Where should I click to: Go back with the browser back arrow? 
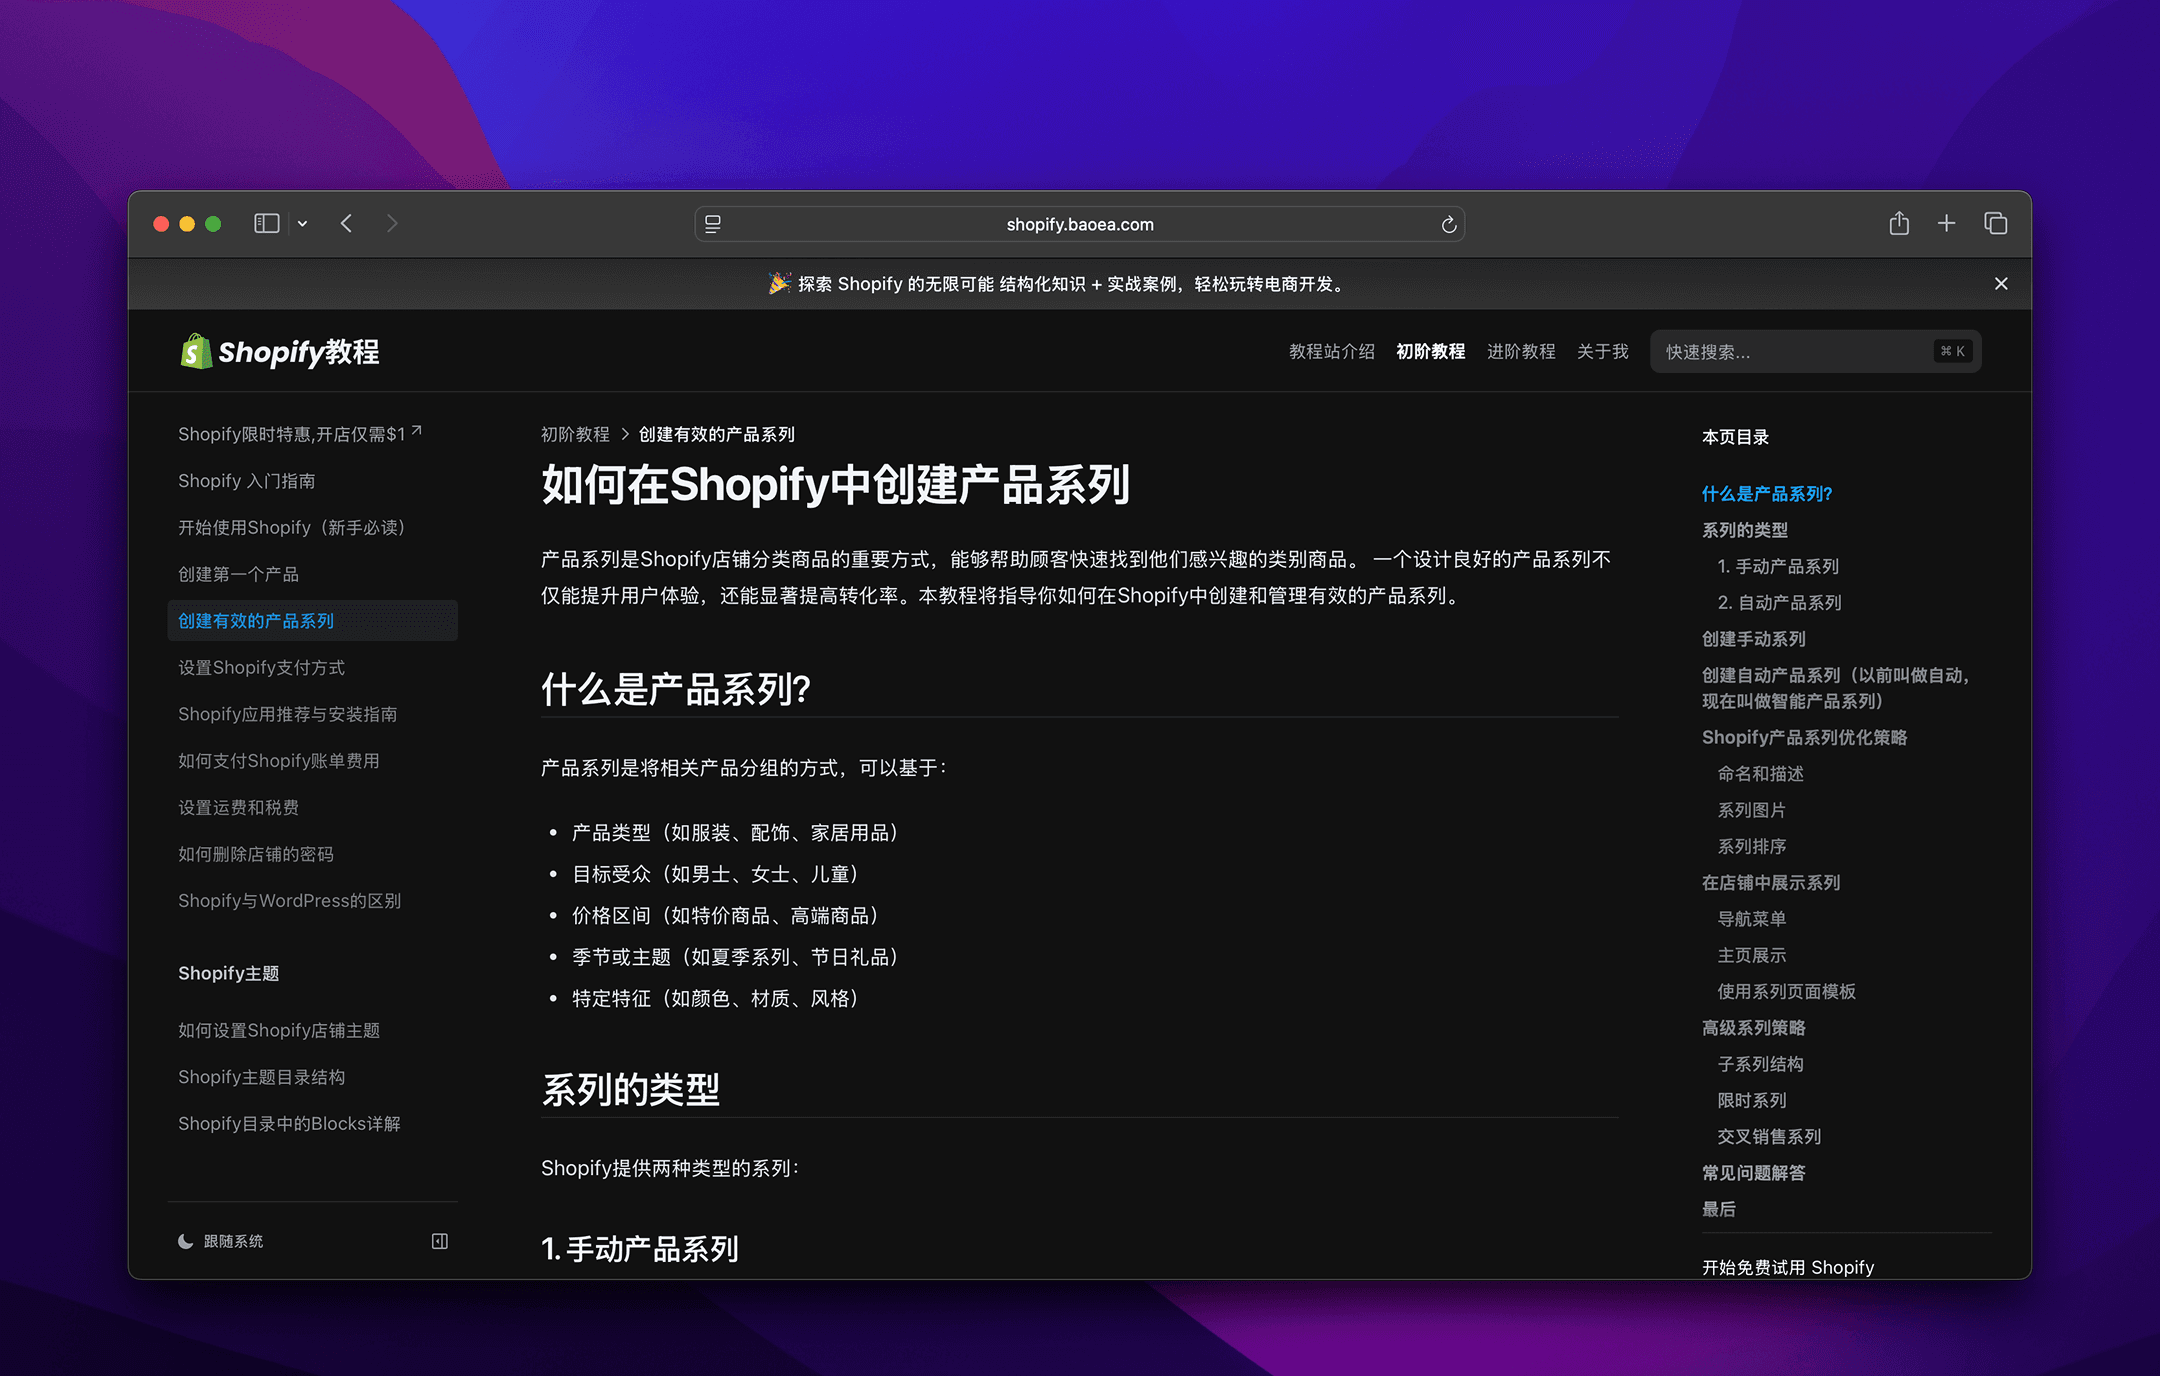[346, 224]
